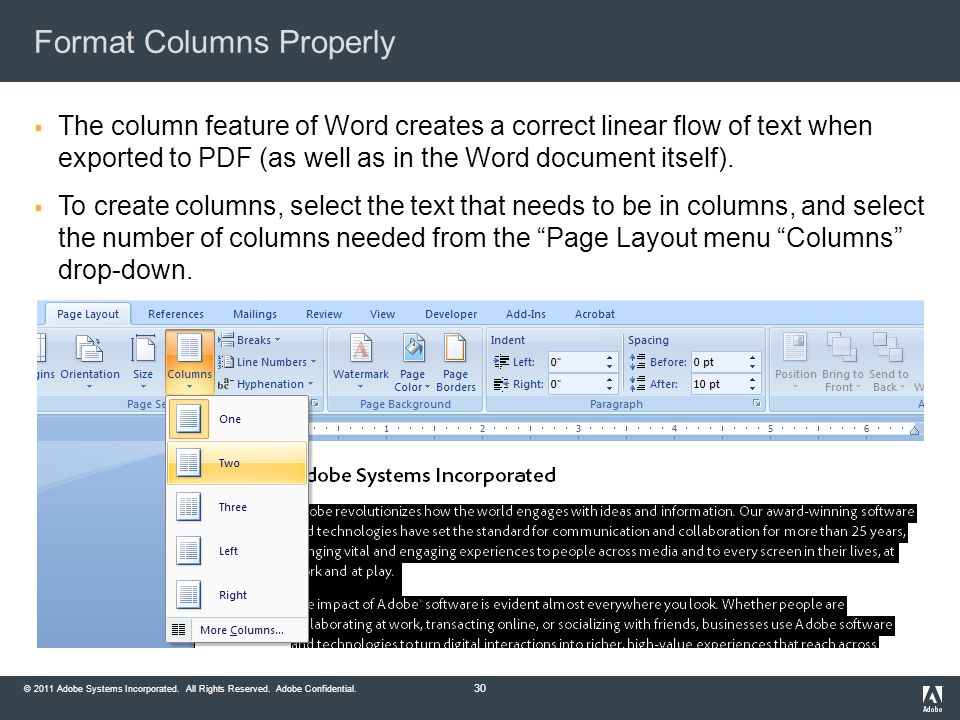Viewport: 960px width, 720px height.
Task: Click the Indent Right value field
Action: pos(576,384)
